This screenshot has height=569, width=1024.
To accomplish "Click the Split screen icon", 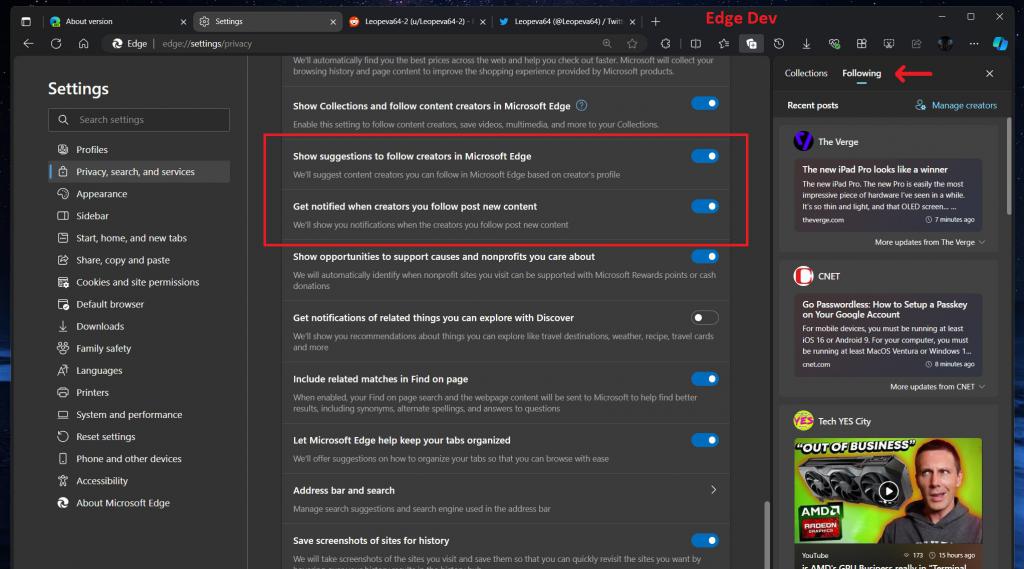I will [x=695, y=44].
